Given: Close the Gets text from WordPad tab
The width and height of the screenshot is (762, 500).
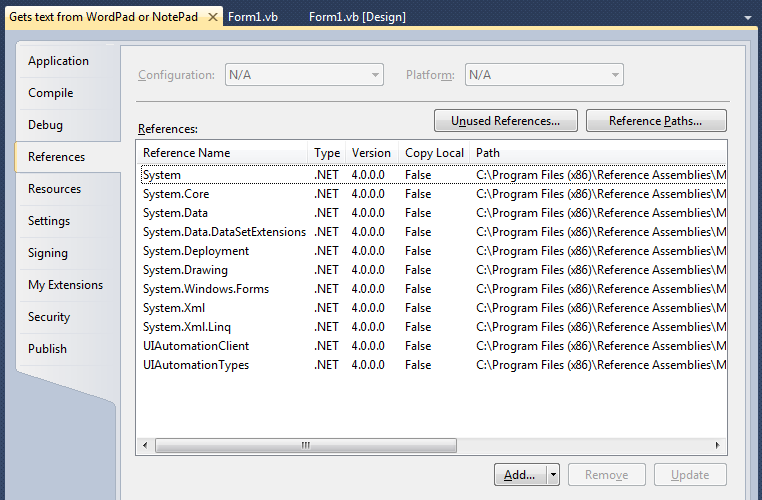Looking at the screenshot, I should pos(213,17).
